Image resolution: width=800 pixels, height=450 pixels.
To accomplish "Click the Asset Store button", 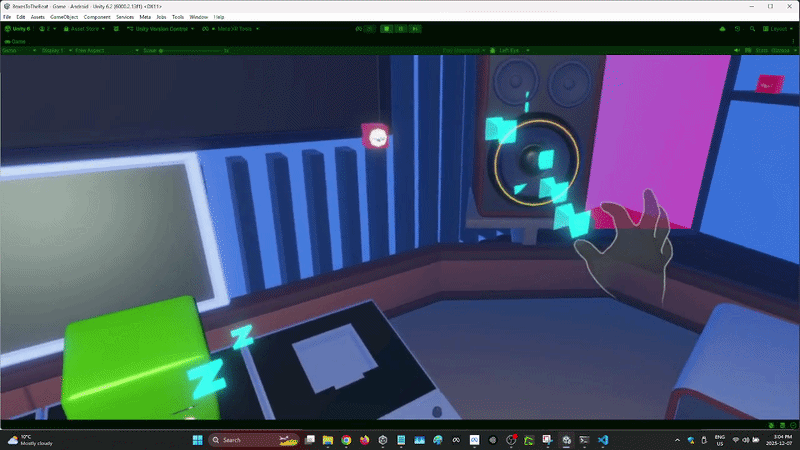I will [x=82, y=29].
